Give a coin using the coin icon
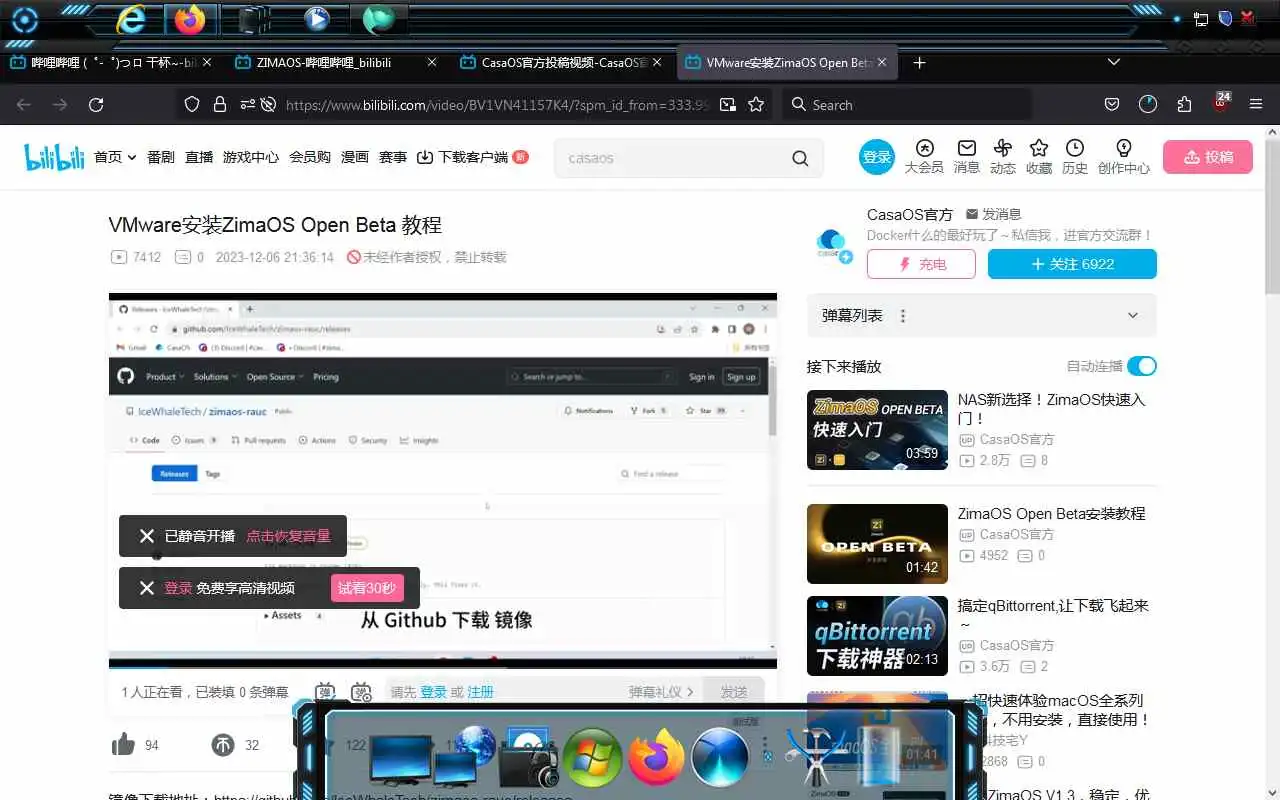 click(x=222, y=744)
